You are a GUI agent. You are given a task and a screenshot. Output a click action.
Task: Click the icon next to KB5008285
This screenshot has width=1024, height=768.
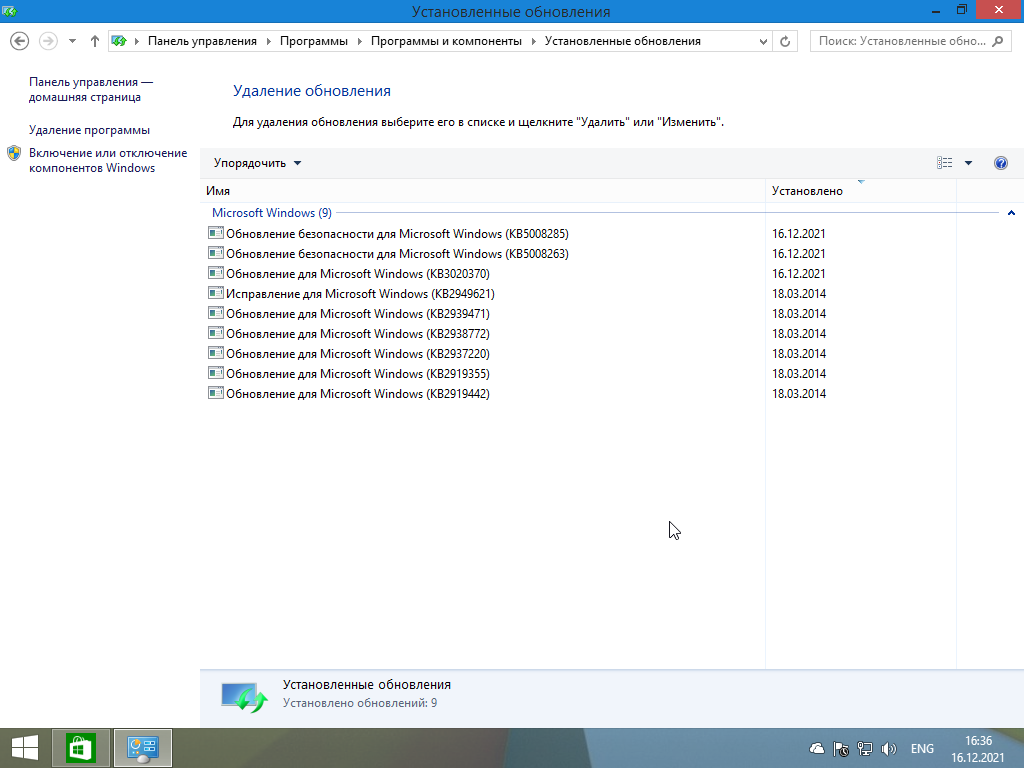216,233
